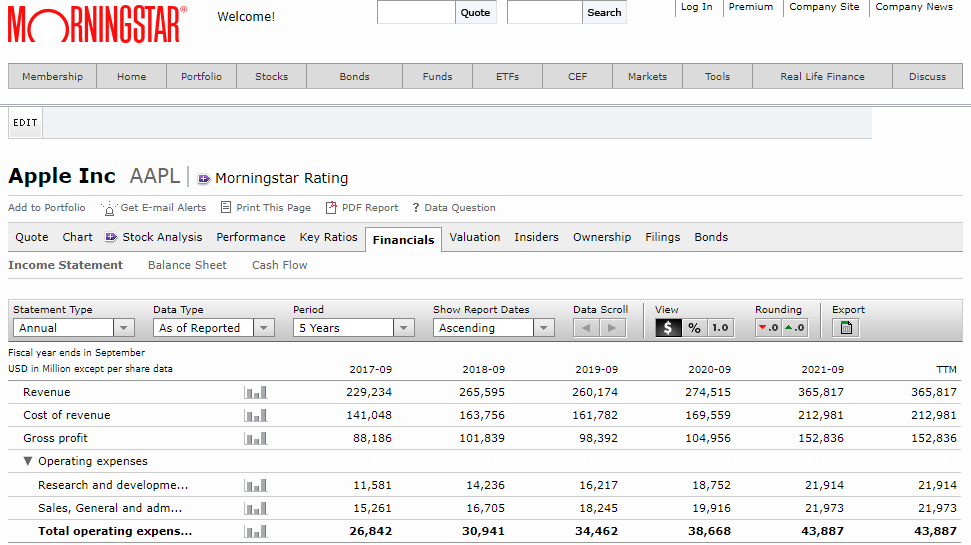Switch to the Insiders tab

(x=536, y=237)
